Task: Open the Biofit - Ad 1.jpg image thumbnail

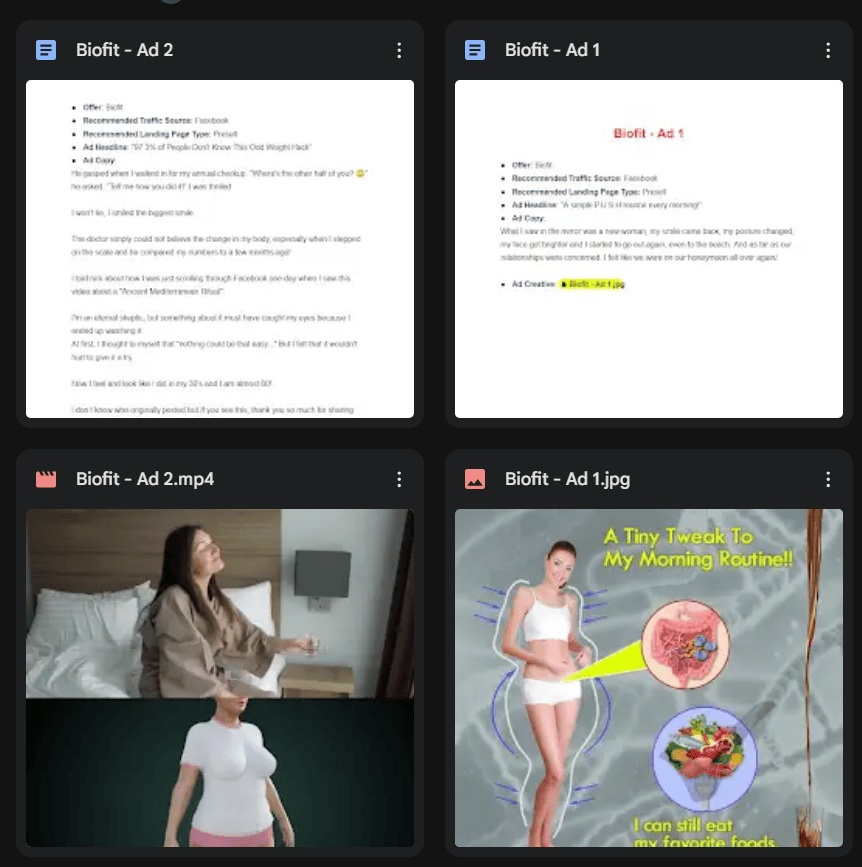Action: coord(649,678)
